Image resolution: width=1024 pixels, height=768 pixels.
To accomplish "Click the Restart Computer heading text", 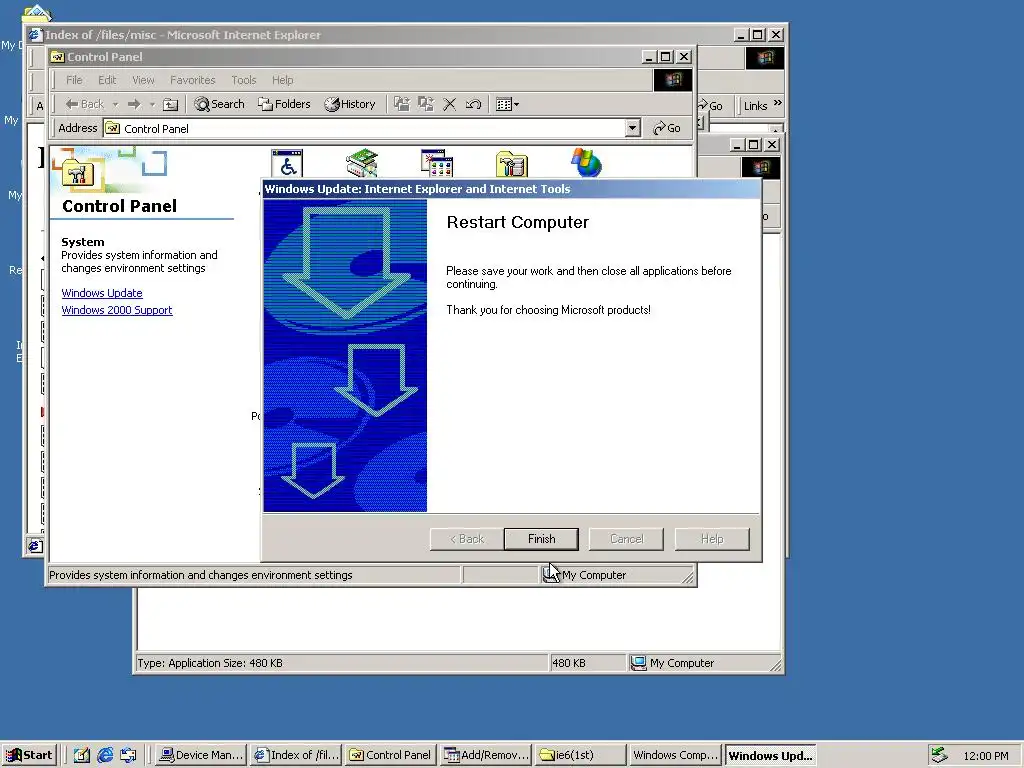I will pyautogui.click(x=517, y=222).
